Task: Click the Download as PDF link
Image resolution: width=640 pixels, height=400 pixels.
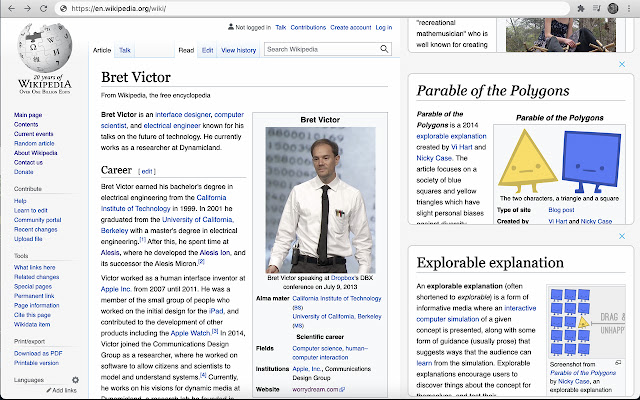Action: tap(38, 353)
